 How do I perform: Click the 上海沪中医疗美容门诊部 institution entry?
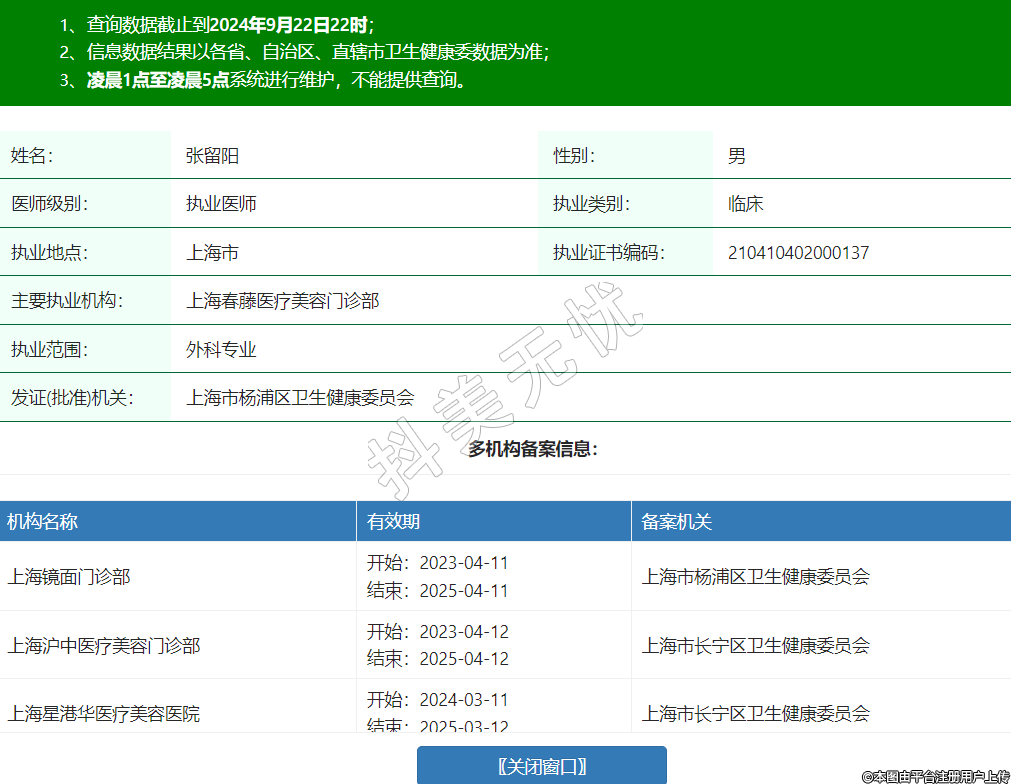(104, 646)
